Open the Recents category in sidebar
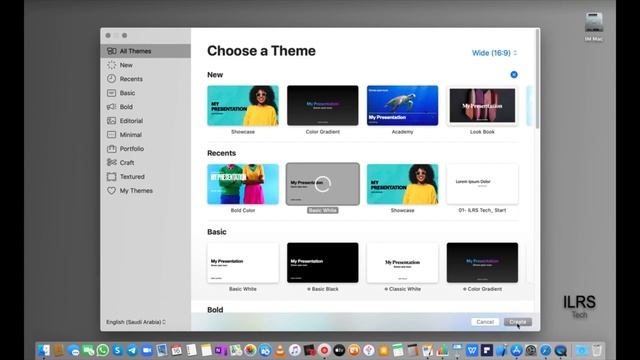The width and height of the screenshot is (640, 360). pyautogui.click(x=145, y=79)
